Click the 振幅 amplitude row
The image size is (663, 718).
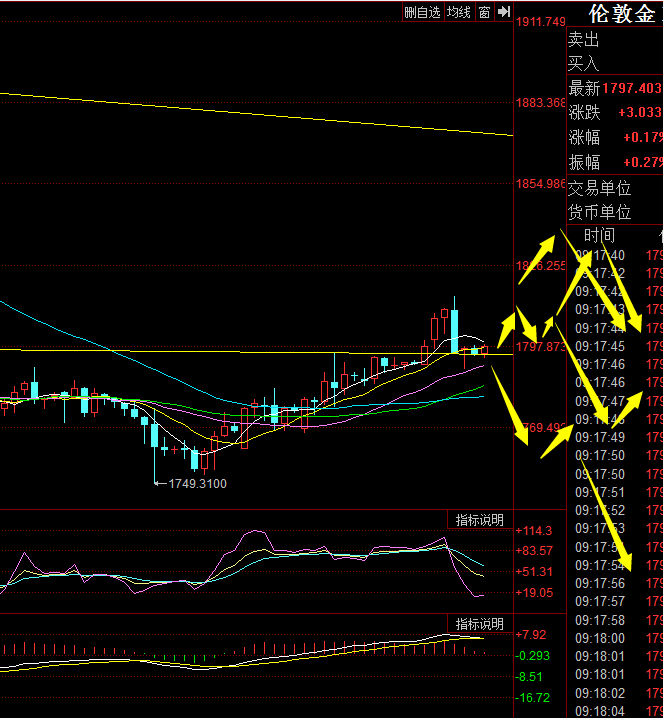tap(614, 162)
